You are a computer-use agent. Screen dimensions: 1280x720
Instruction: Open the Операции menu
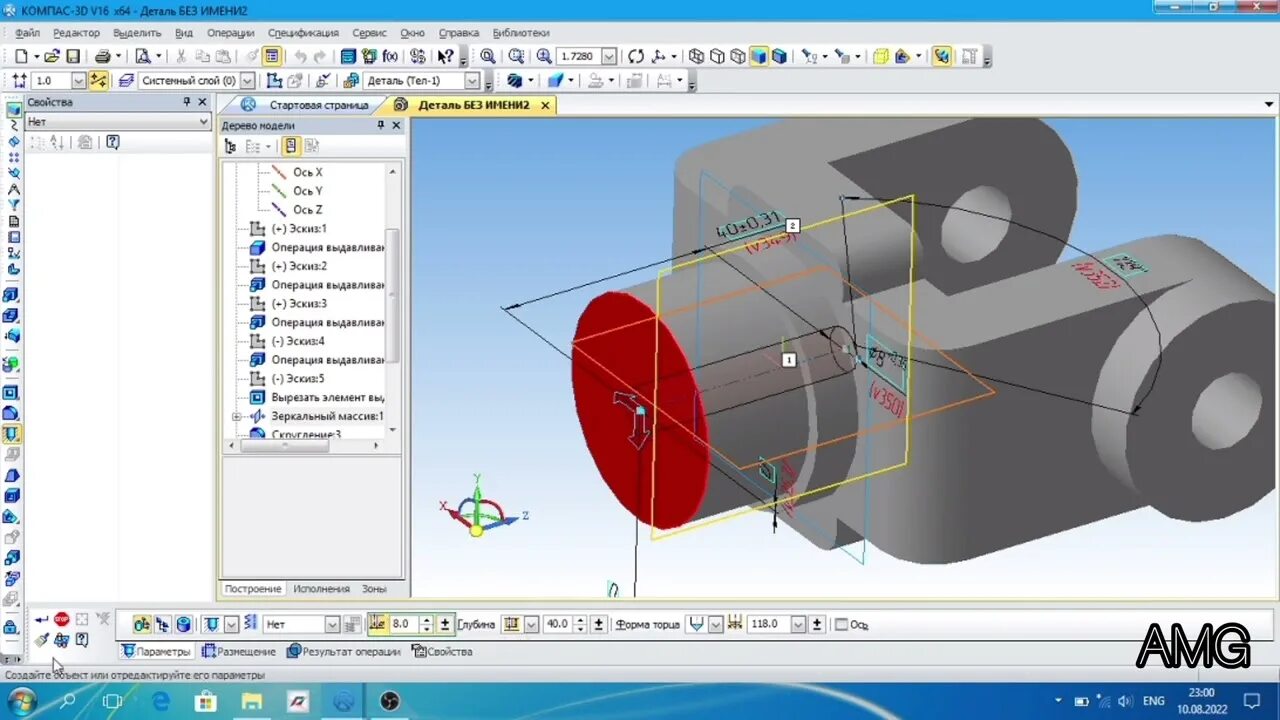coord(230,33)
